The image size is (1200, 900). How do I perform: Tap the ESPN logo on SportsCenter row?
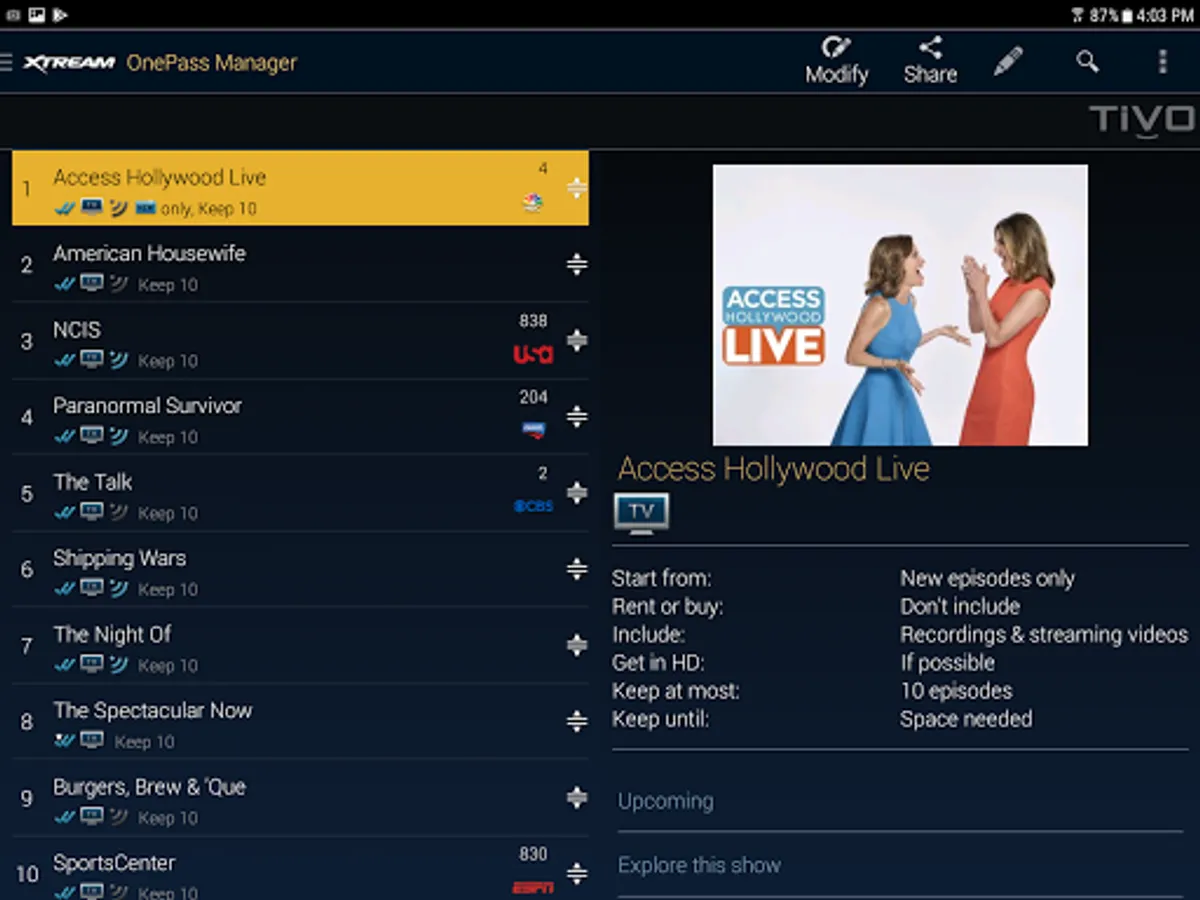coord(533,888)
